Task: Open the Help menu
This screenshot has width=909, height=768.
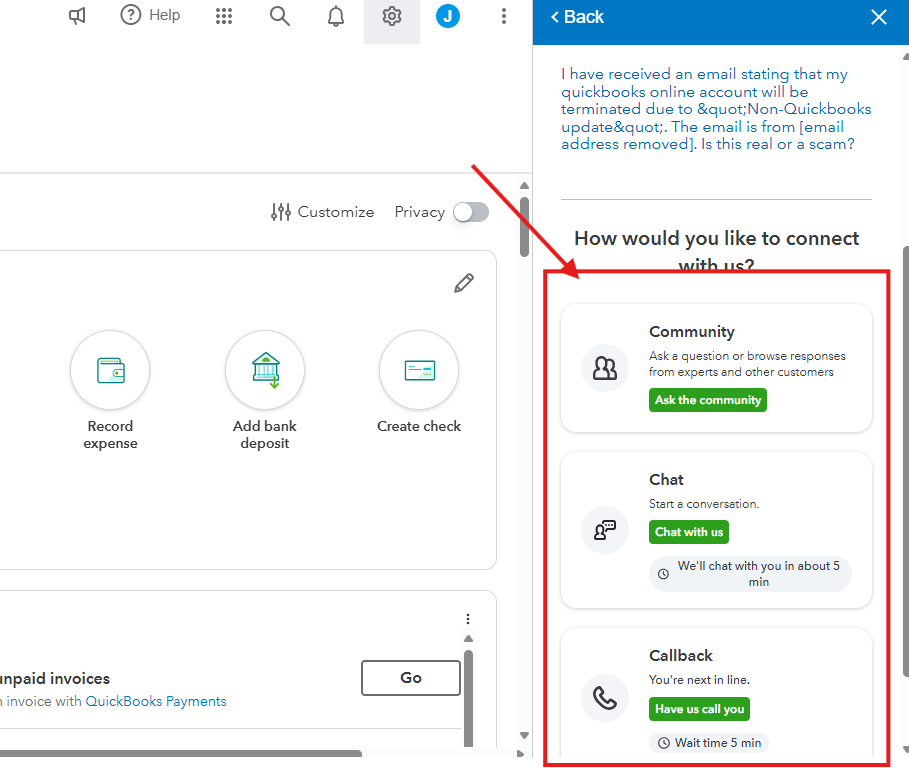Action: (x=150, y=15)
